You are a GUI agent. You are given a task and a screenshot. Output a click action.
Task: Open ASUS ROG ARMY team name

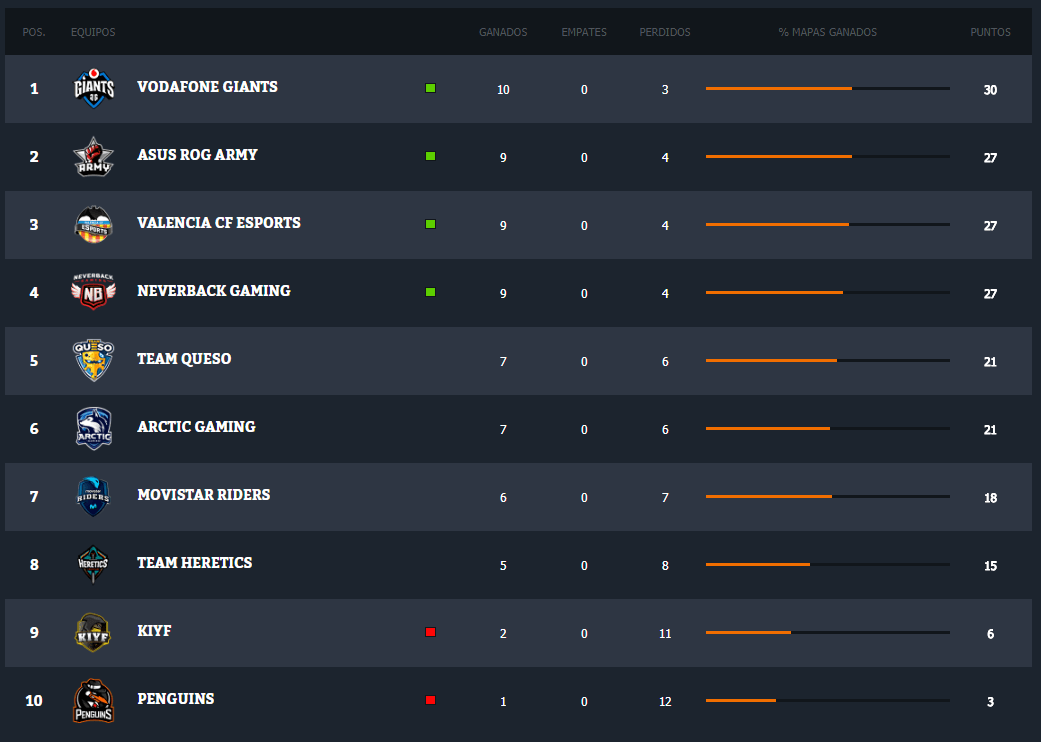[197, 155]
